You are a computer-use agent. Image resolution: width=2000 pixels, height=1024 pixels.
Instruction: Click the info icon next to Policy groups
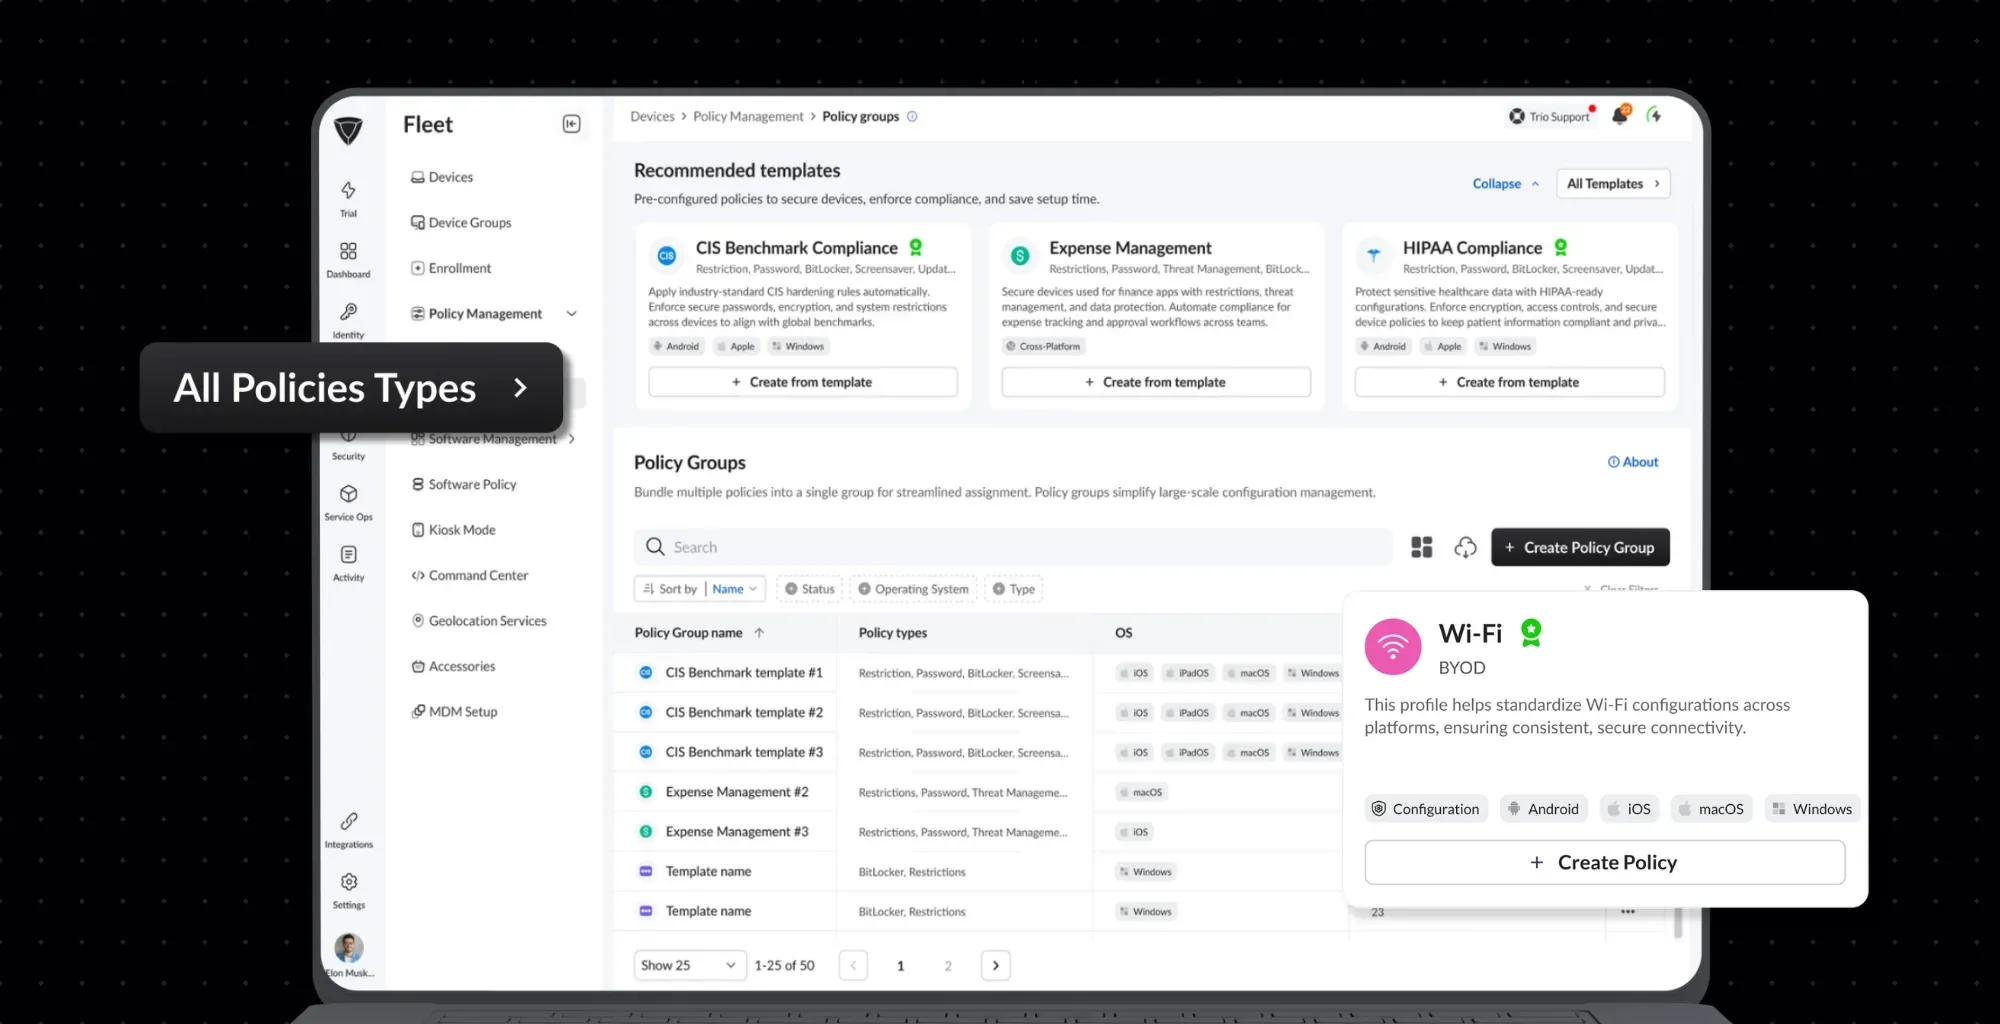tap(912, 117)
